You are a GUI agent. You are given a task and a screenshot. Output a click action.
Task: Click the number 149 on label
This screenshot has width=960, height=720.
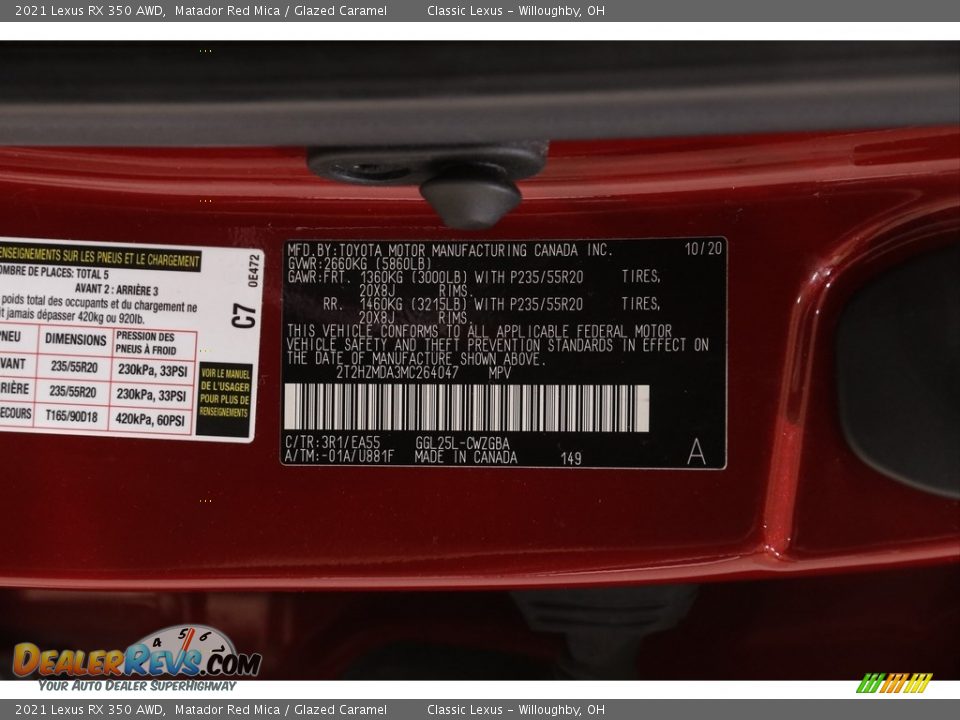click(571, 458)
